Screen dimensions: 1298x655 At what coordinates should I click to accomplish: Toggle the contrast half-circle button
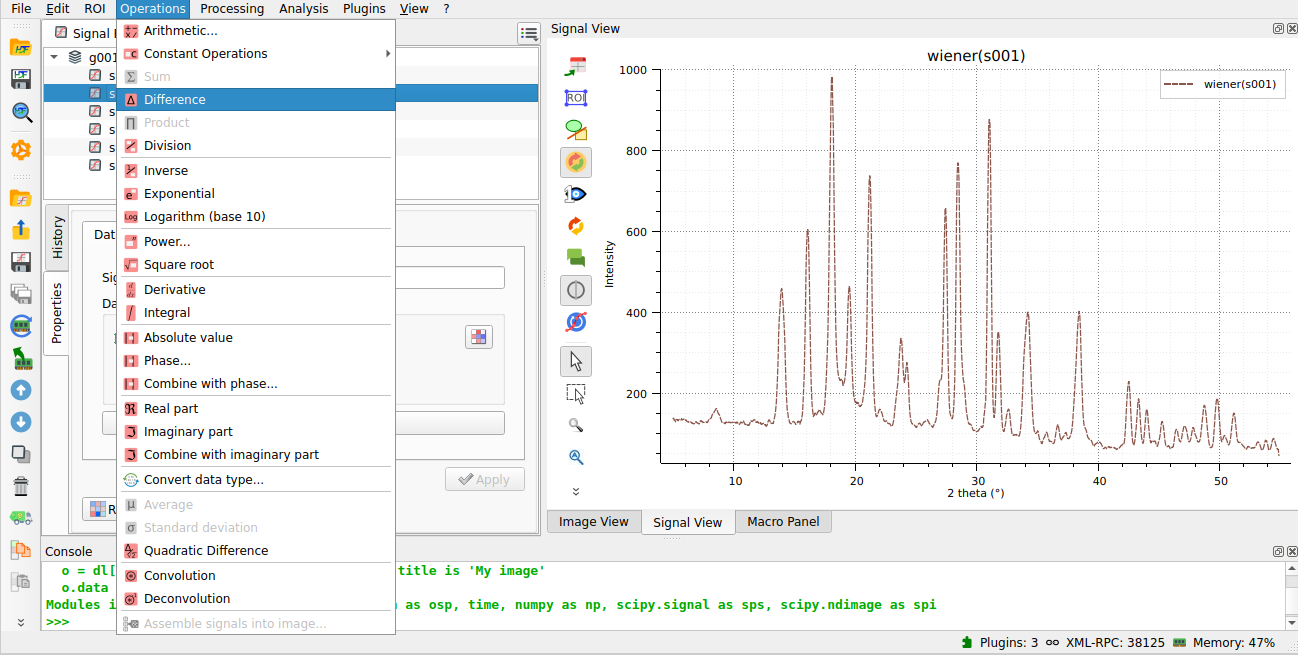[x=575, y=291]
